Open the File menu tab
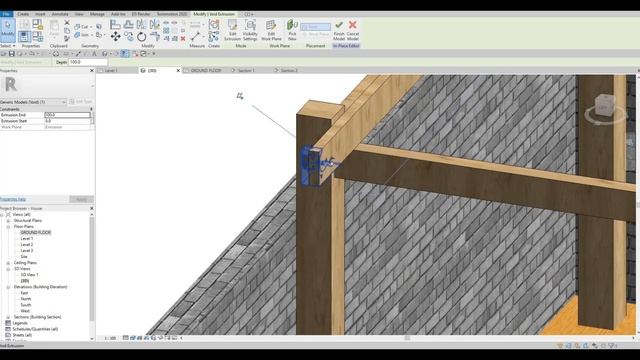The width and height of the screenshot is (640, 360). [x=7, y=14]
